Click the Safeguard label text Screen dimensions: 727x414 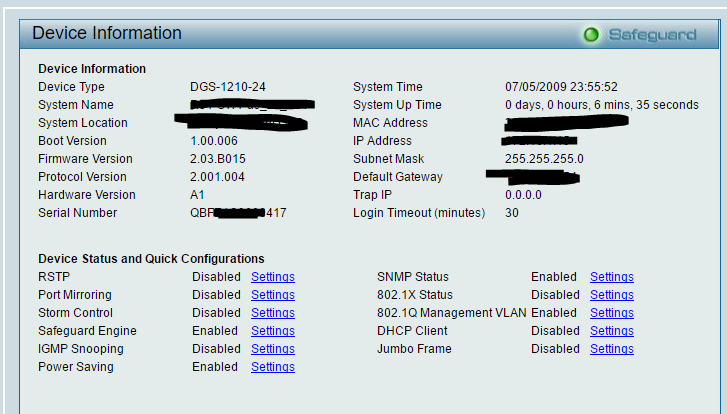652,35
